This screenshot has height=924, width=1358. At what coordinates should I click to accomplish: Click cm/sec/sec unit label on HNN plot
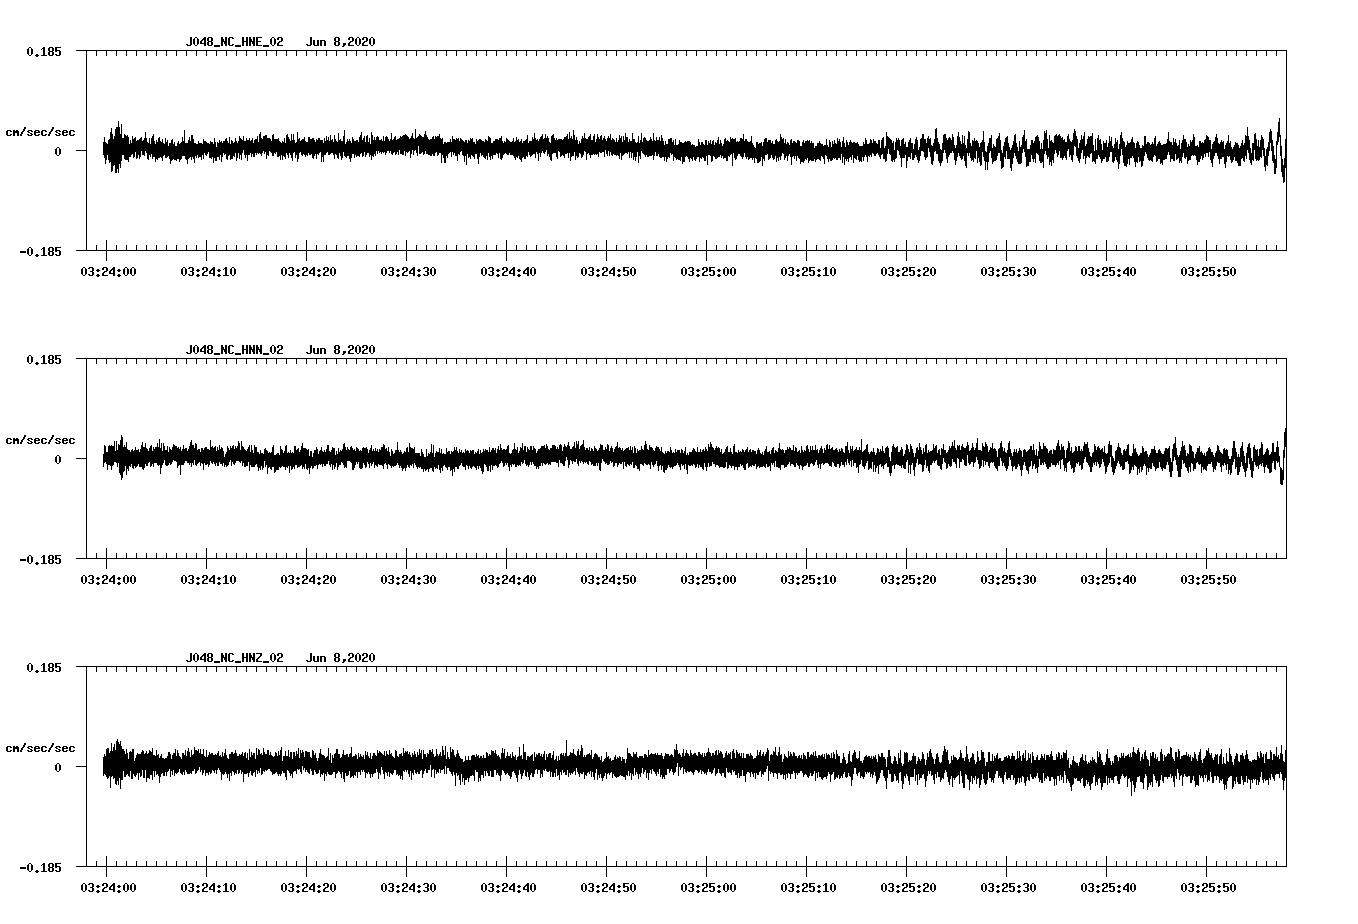[x=40, y=440]
